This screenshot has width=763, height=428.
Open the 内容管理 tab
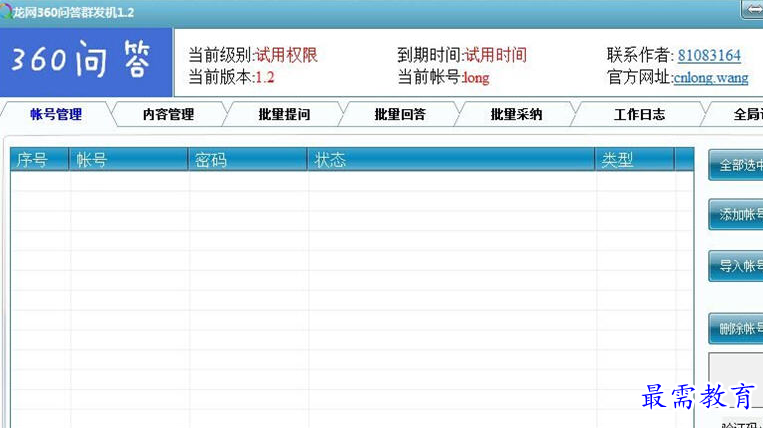168,115
